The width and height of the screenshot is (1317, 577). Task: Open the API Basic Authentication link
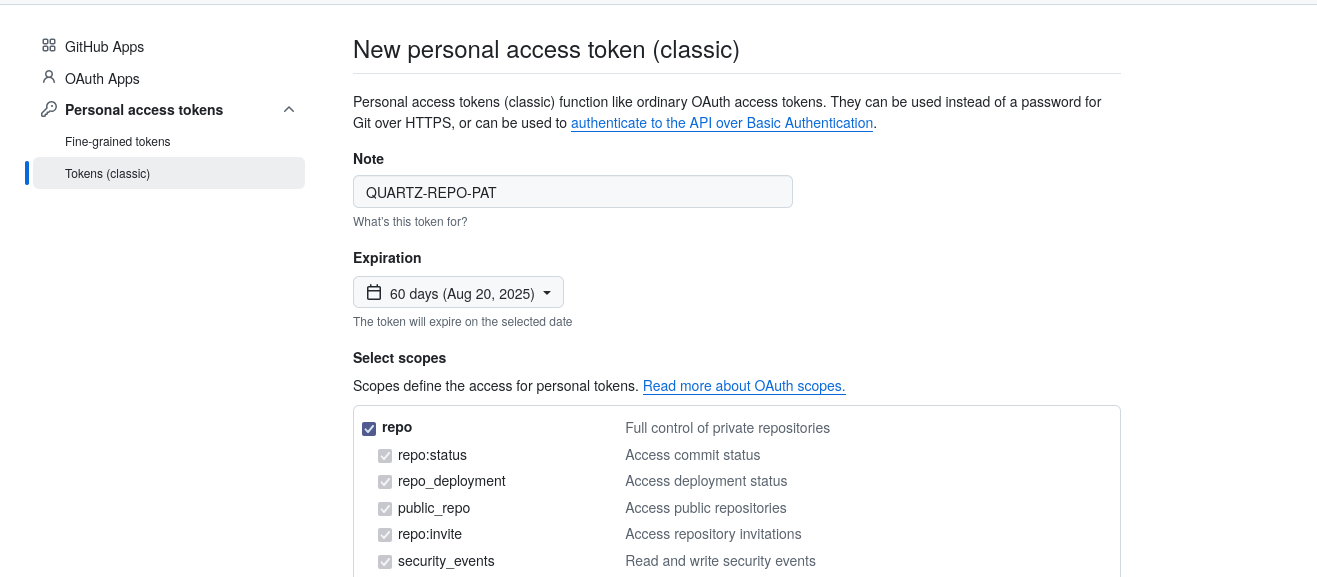722,123
